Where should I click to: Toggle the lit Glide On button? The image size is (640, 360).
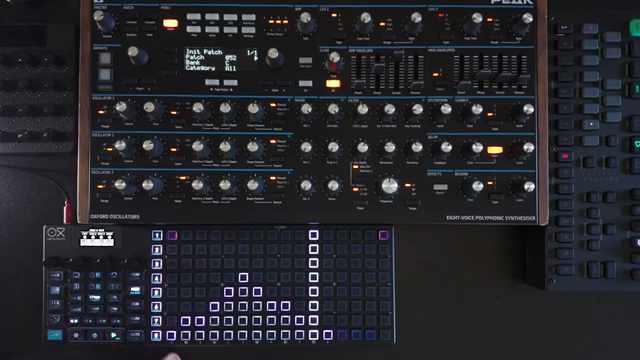333,84
